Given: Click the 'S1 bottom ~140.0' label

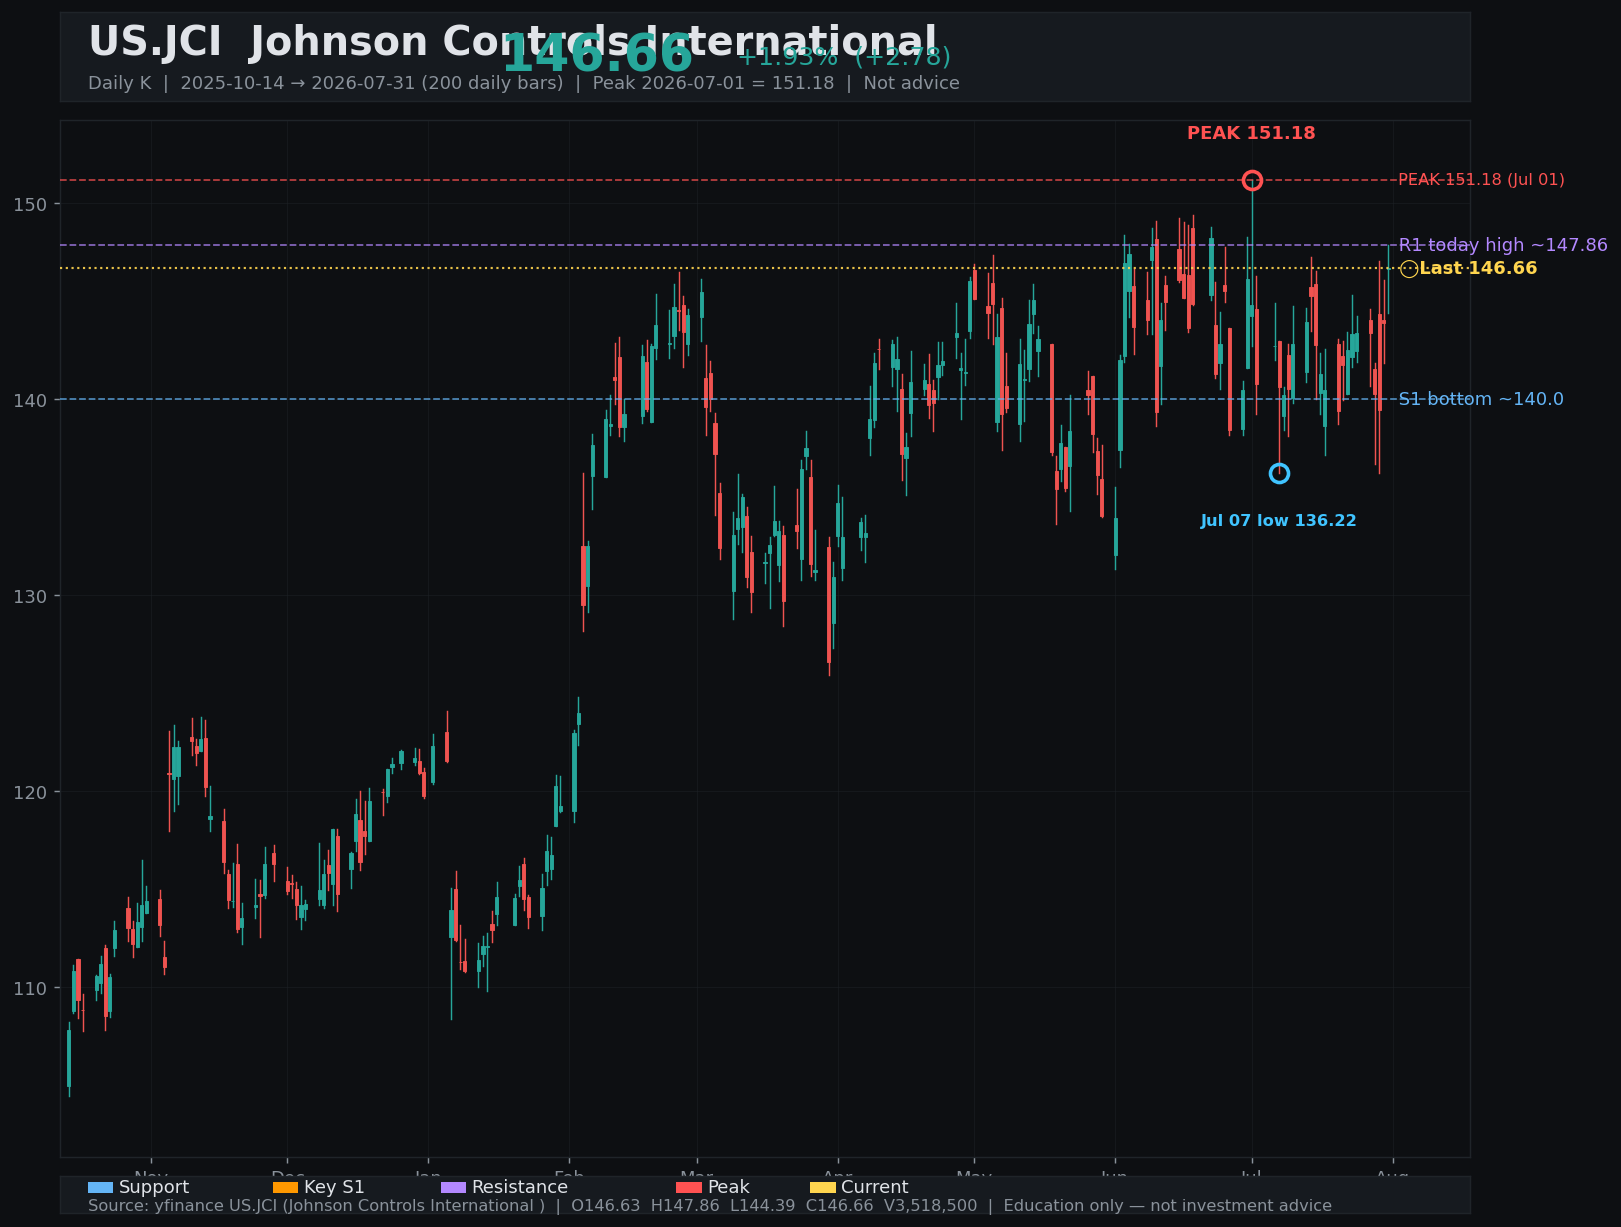Looking at the screenshot, I should [1481, 399].
